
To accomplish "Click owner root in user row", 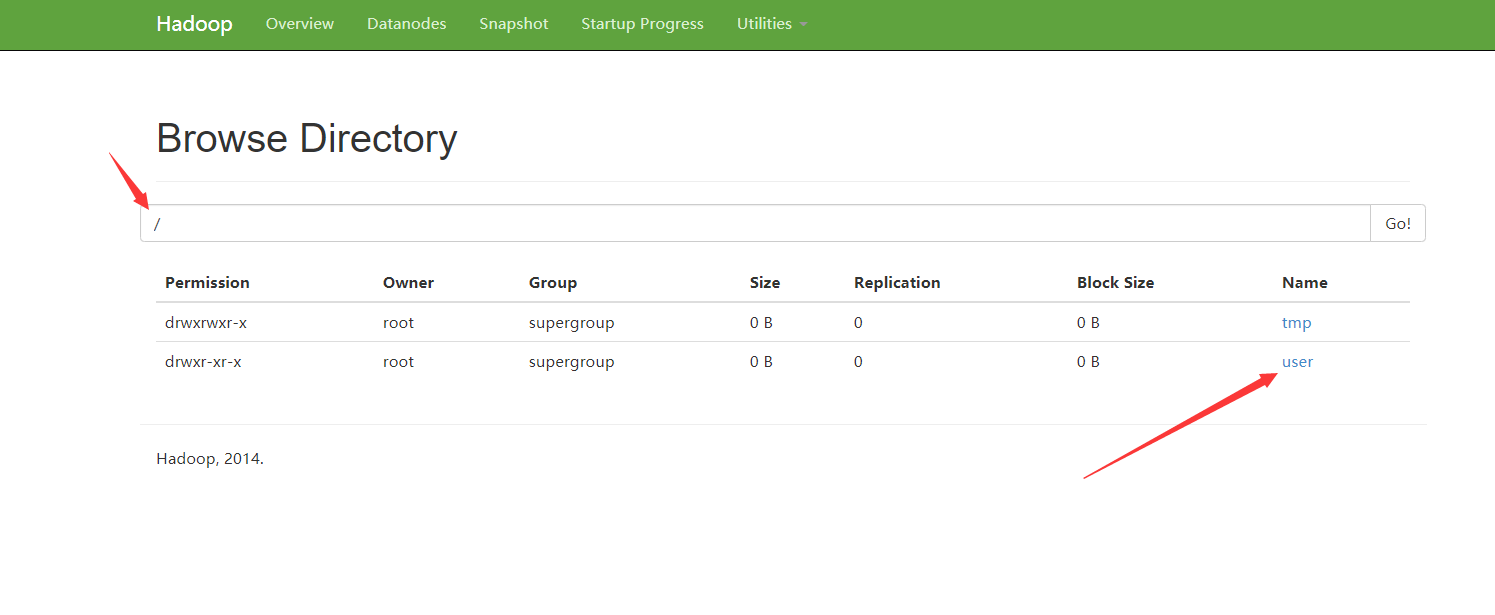I will click(398, 362).
